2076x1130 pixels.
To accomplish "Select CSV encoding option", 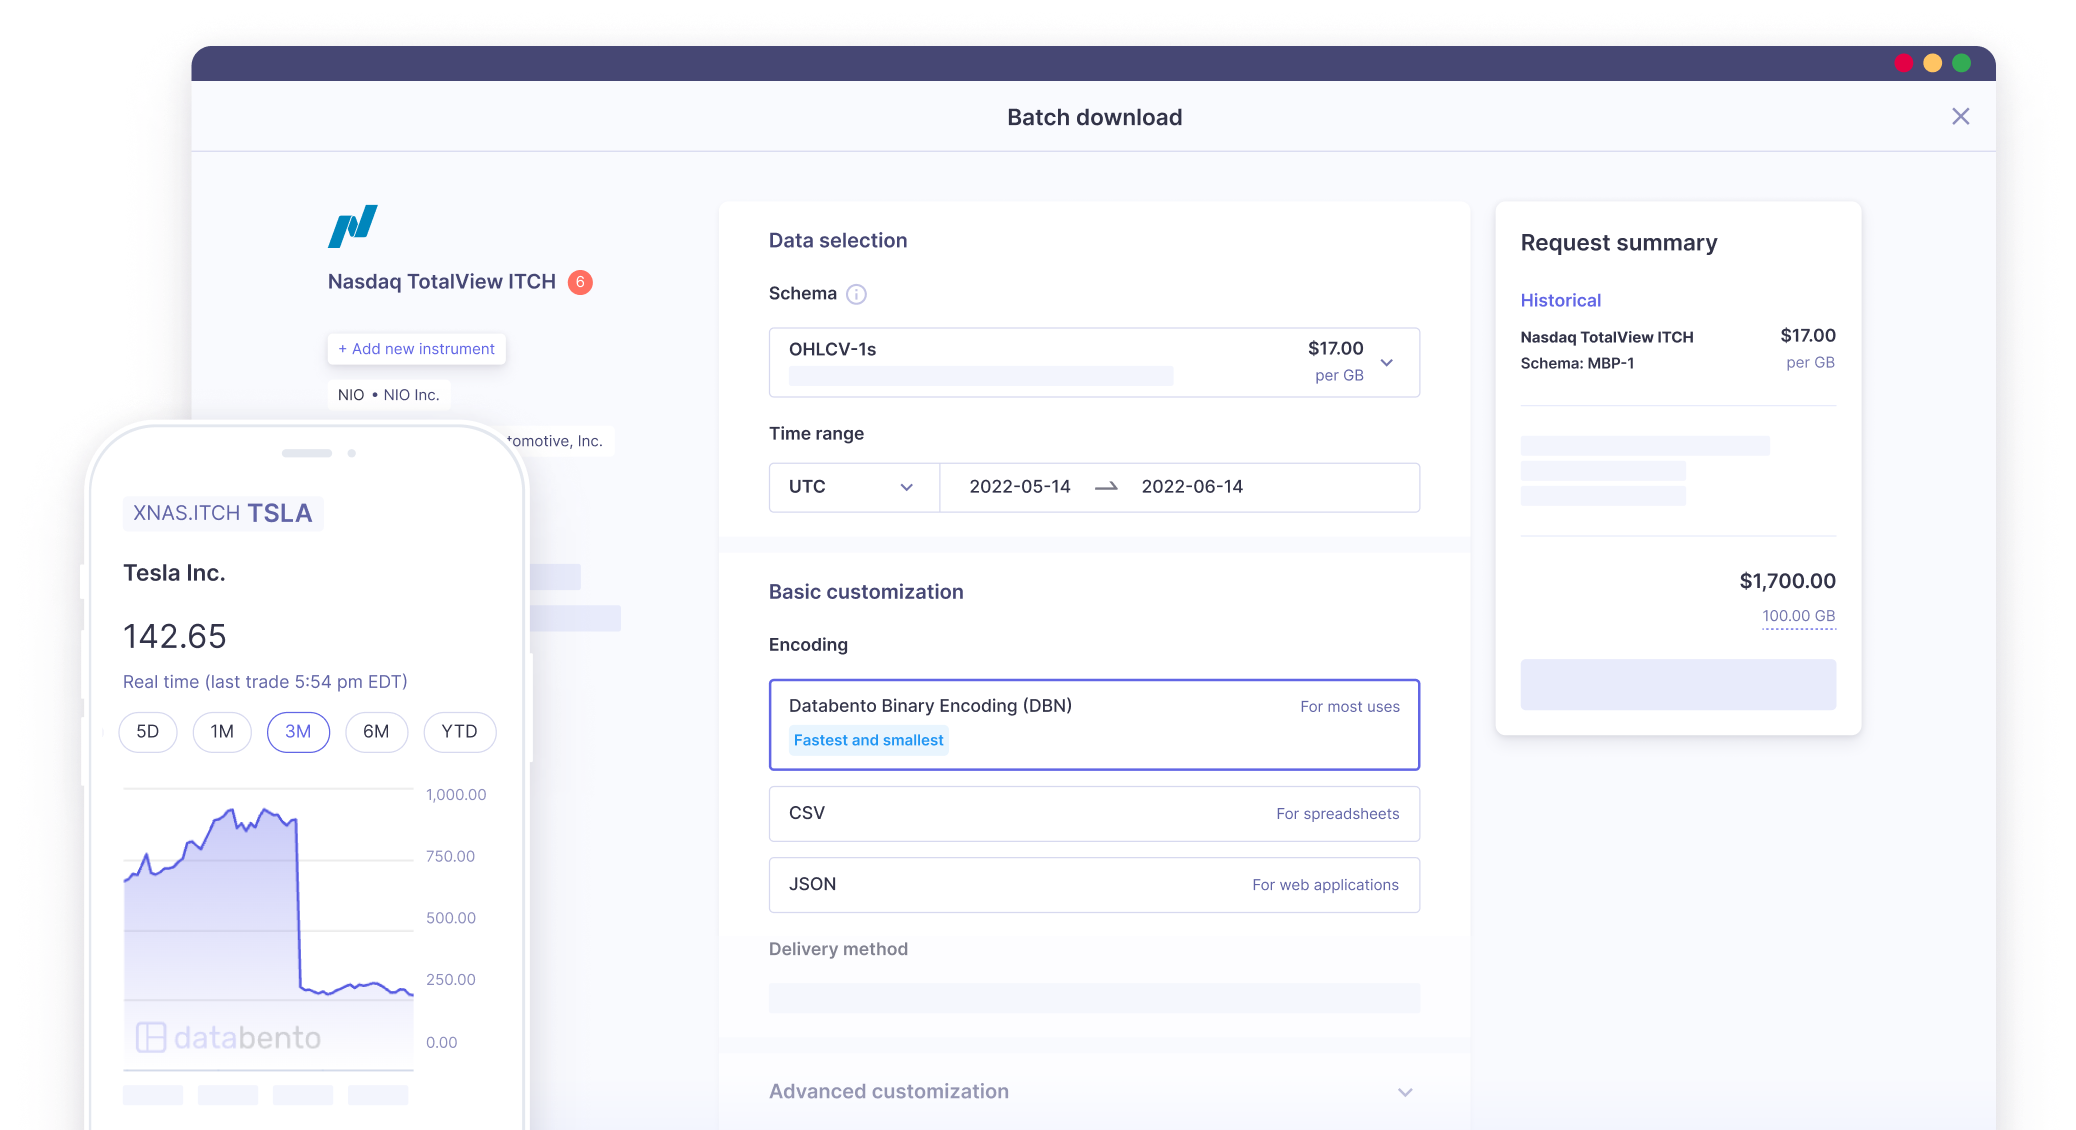I will pos(1093,813).
